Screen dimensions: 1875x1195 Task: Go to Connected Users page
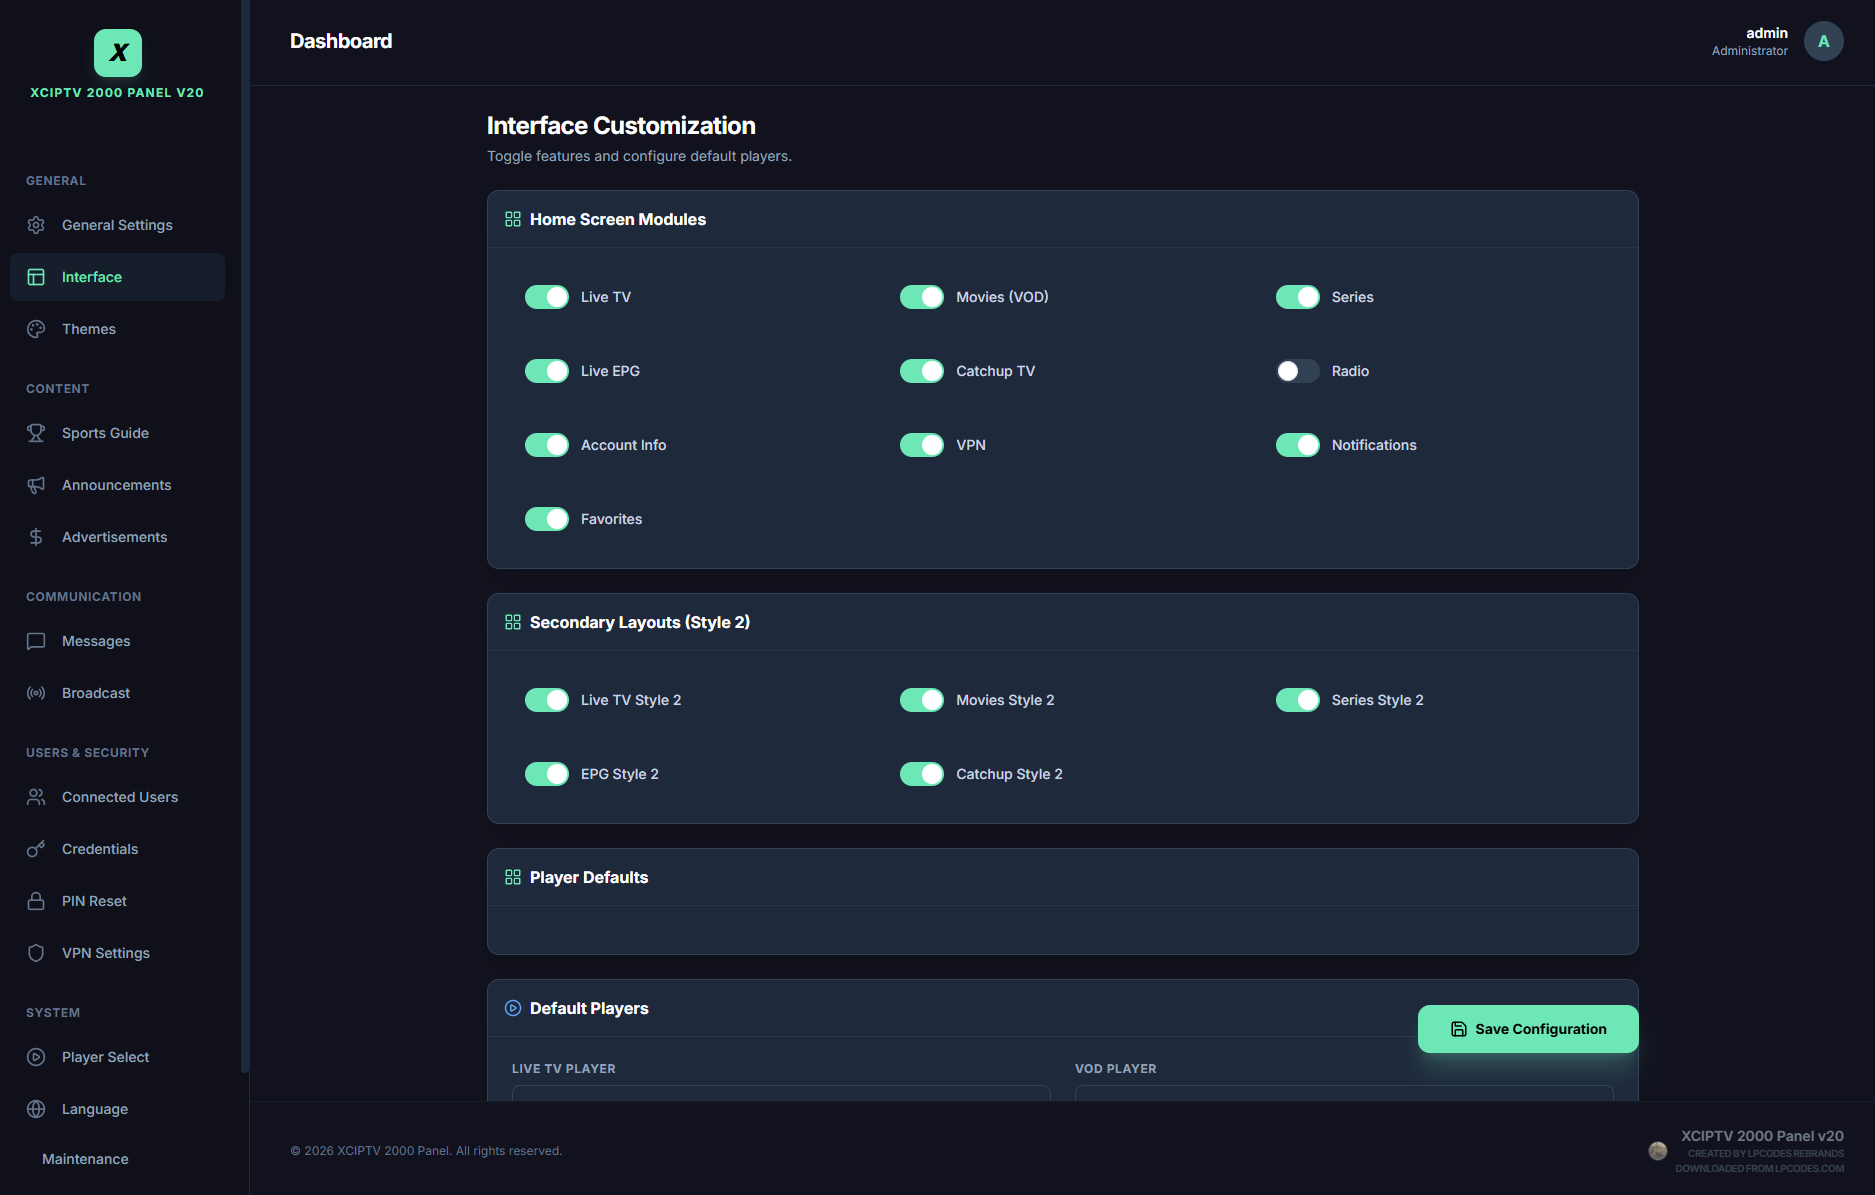119,797
